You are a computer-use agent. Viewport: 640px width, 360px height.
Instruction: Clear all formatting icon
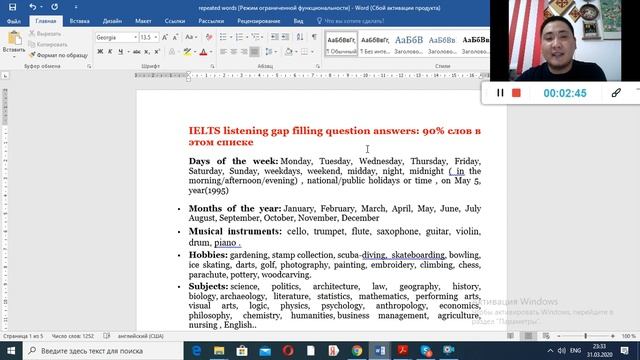click(x=209, y=37)
